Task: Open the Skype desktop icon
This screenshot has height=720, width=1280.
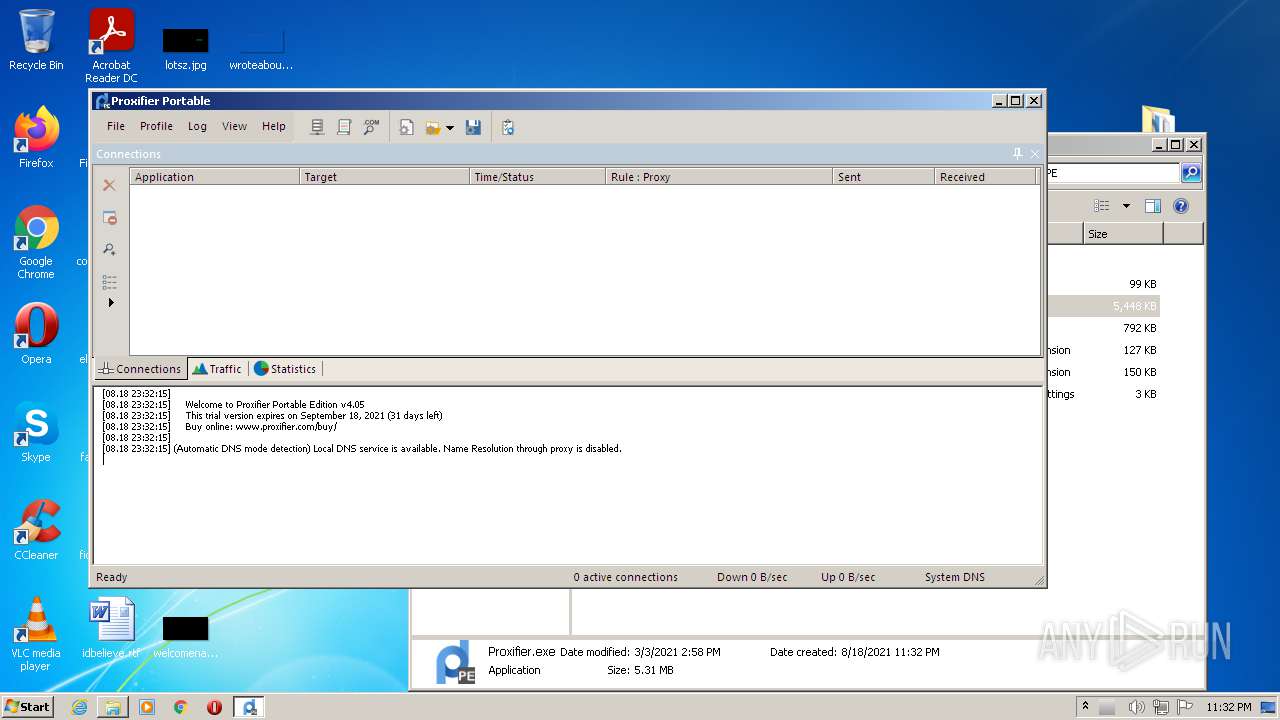Action: click(36, 432)
